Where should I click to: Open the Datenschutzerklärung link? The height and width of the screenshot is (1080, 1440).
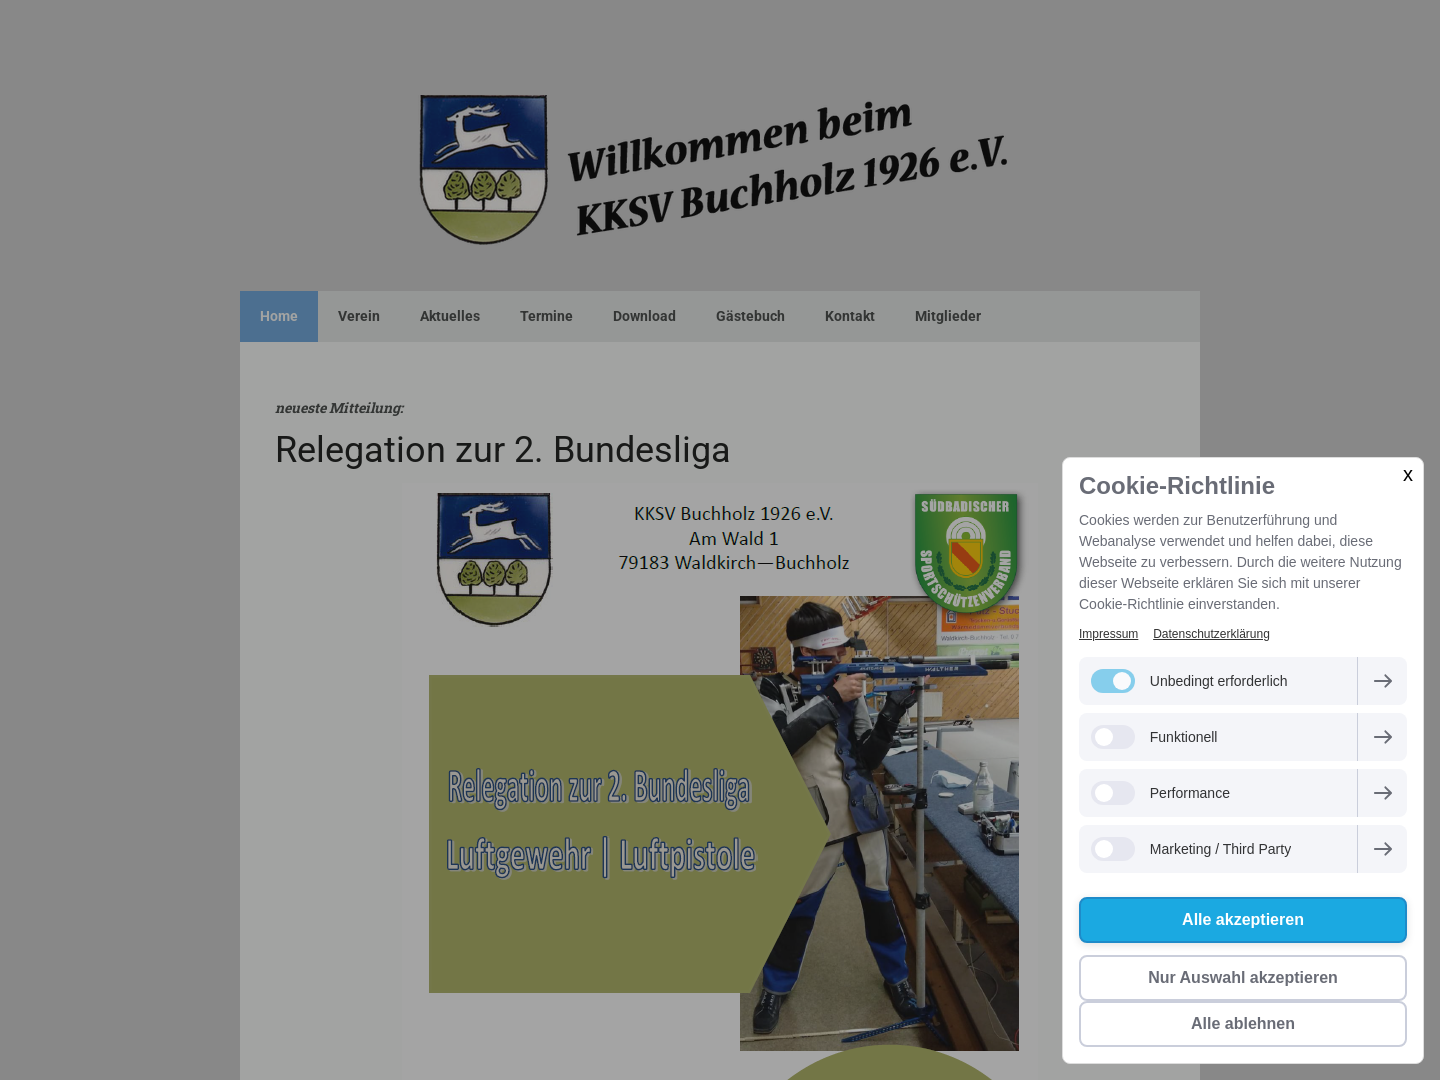pos(1211,634)
